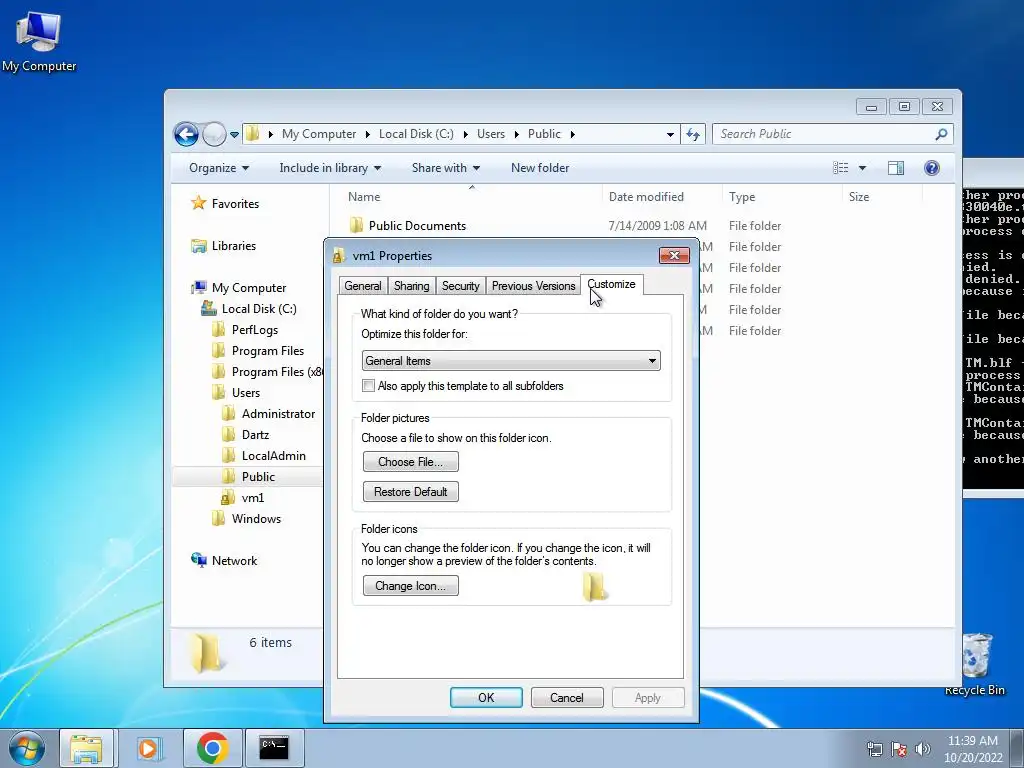This screenshot has width=1024, height=768.
Task: Select Program Files (x86) in the tree
Action: [x=267, y=372]
